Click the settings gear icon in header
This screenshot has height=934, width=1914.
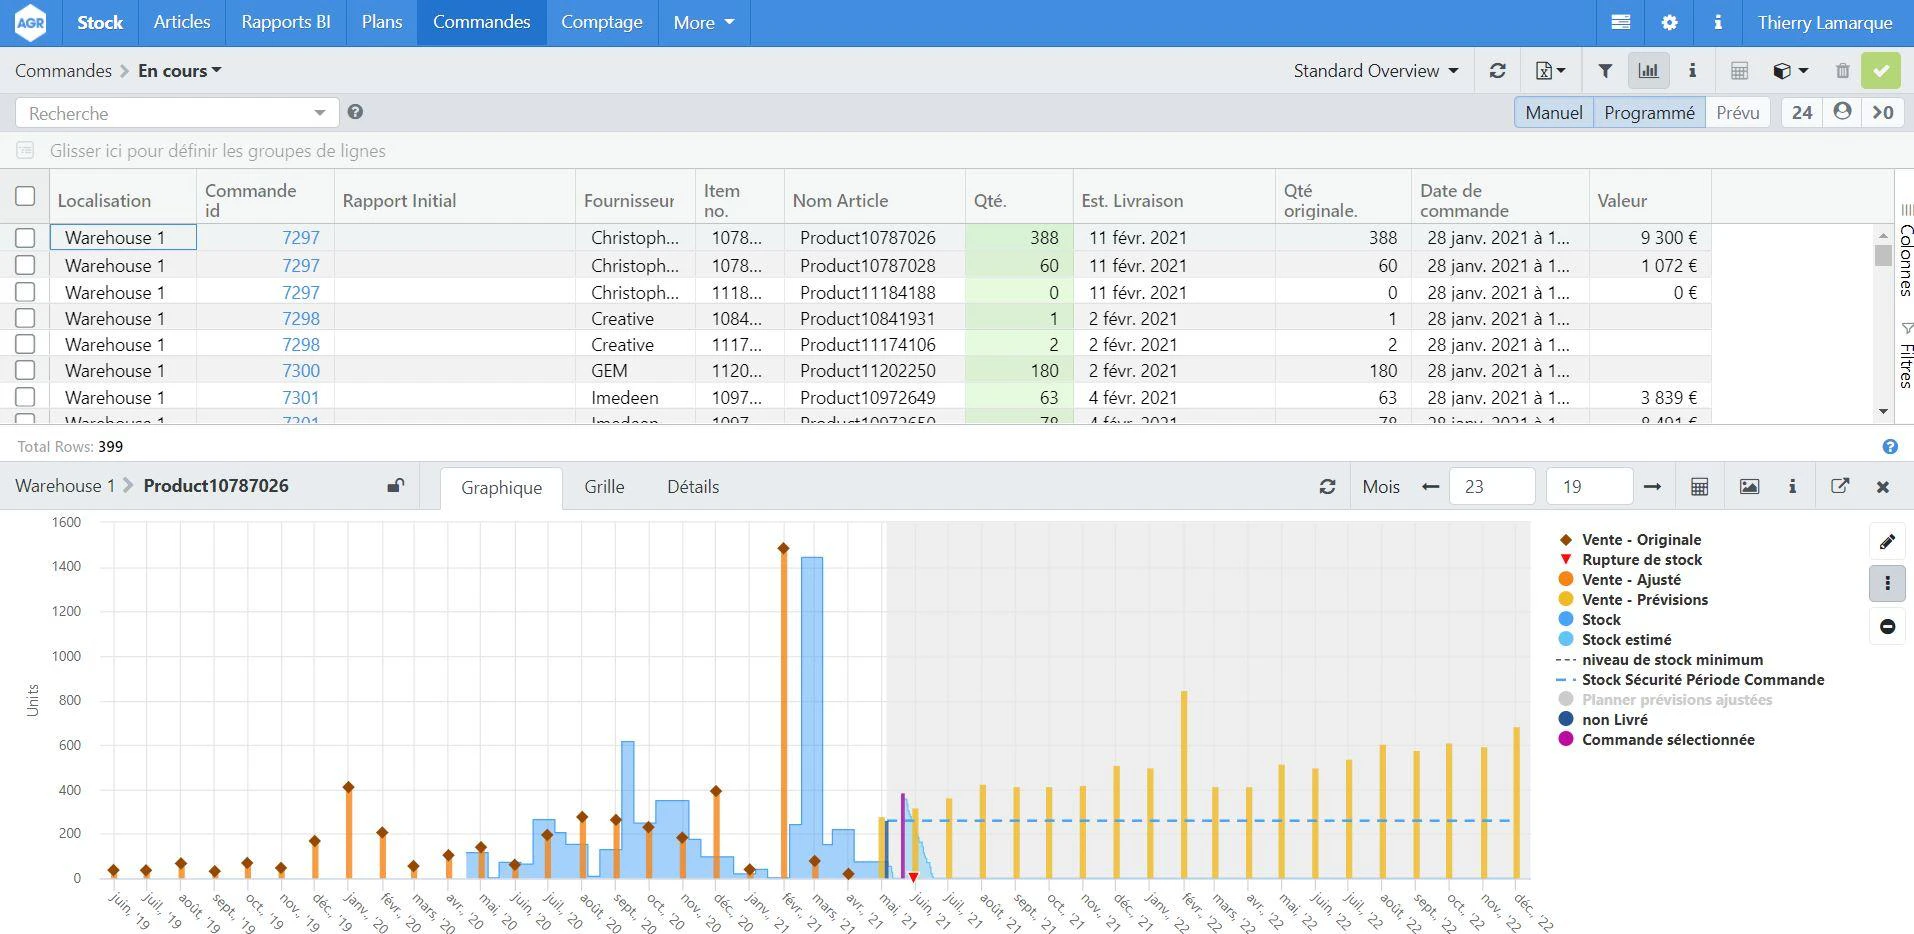tap(1669, 22)
